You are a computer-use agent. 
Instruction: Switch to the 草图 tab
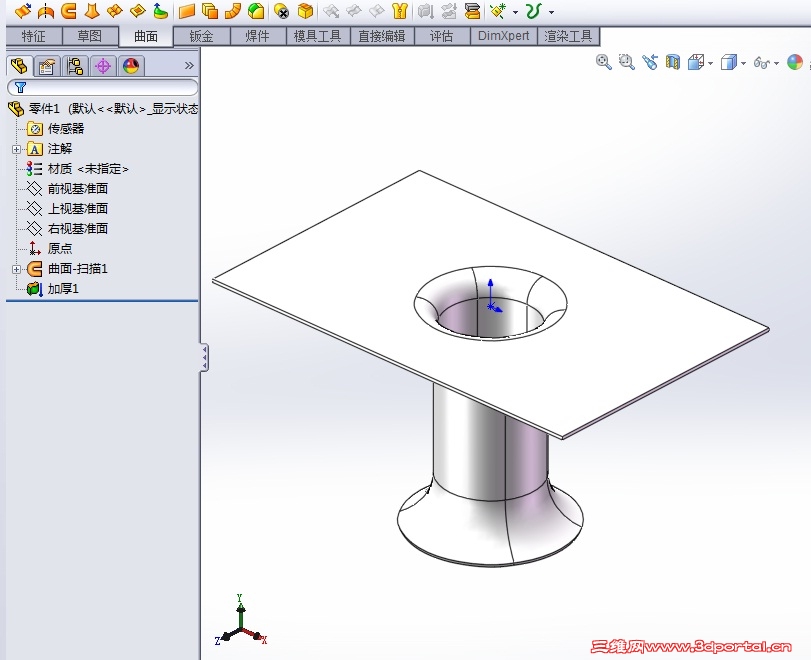pyautogui.click(x=90, y=36)
